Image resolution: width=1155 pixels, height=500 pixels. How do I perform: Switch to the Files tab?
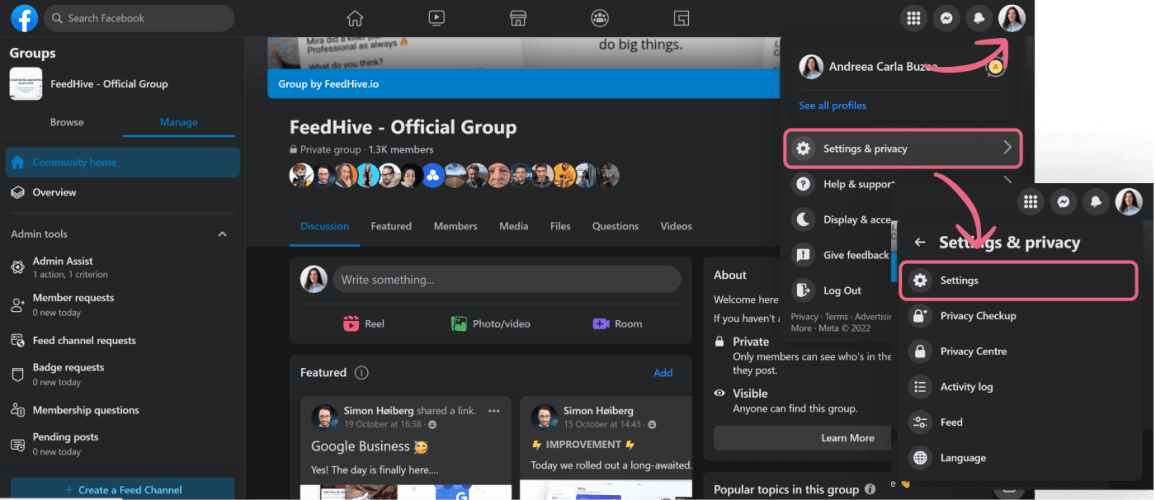pyautogui.click(x=561, y=226)
